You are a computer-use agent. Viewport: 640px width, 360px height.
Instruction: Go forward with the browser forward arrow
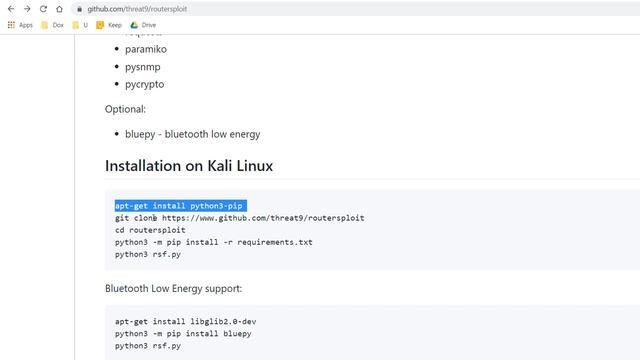[x=27, y=9]
